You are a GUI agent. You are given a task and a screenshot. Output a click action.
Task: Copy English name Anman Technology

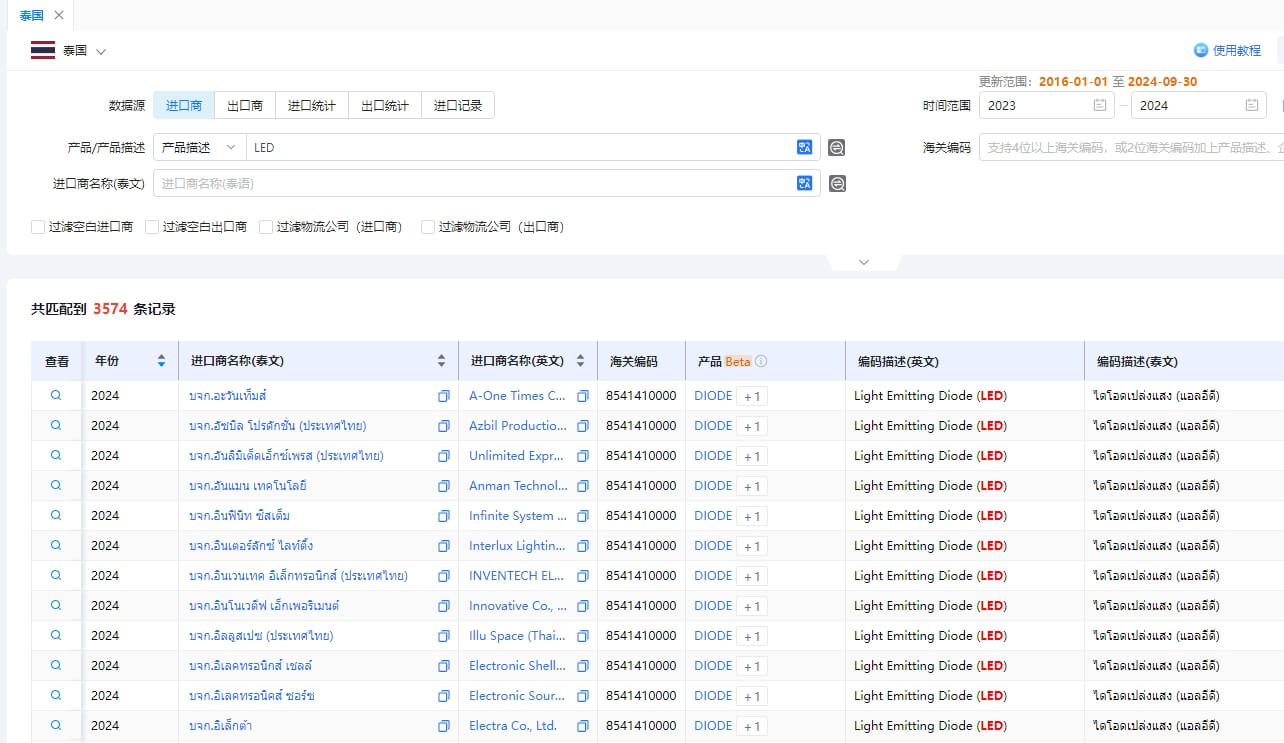tap(583, 486)
